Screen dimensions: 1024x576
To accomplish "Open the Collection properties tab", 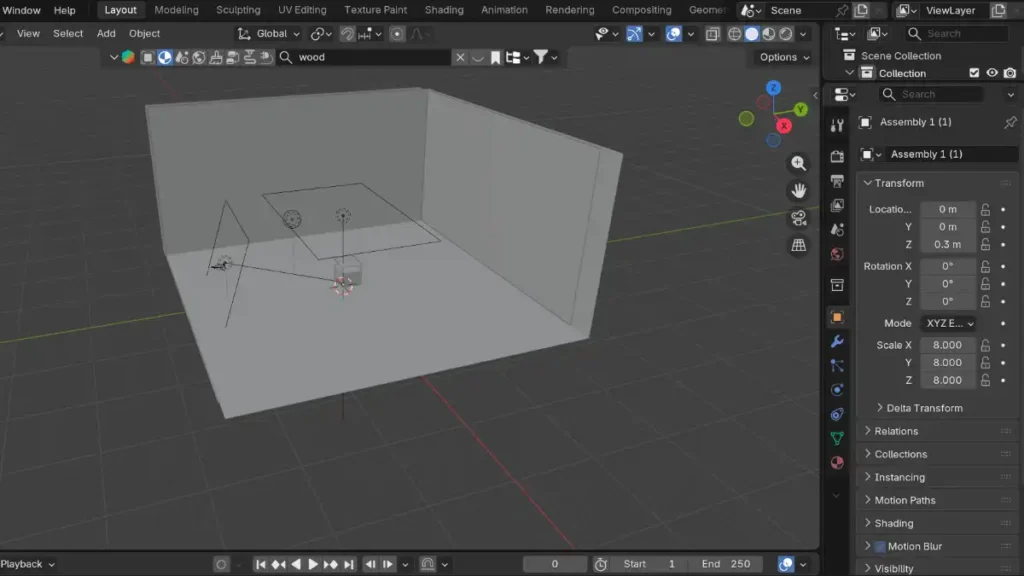I will [x=837, y=285].
